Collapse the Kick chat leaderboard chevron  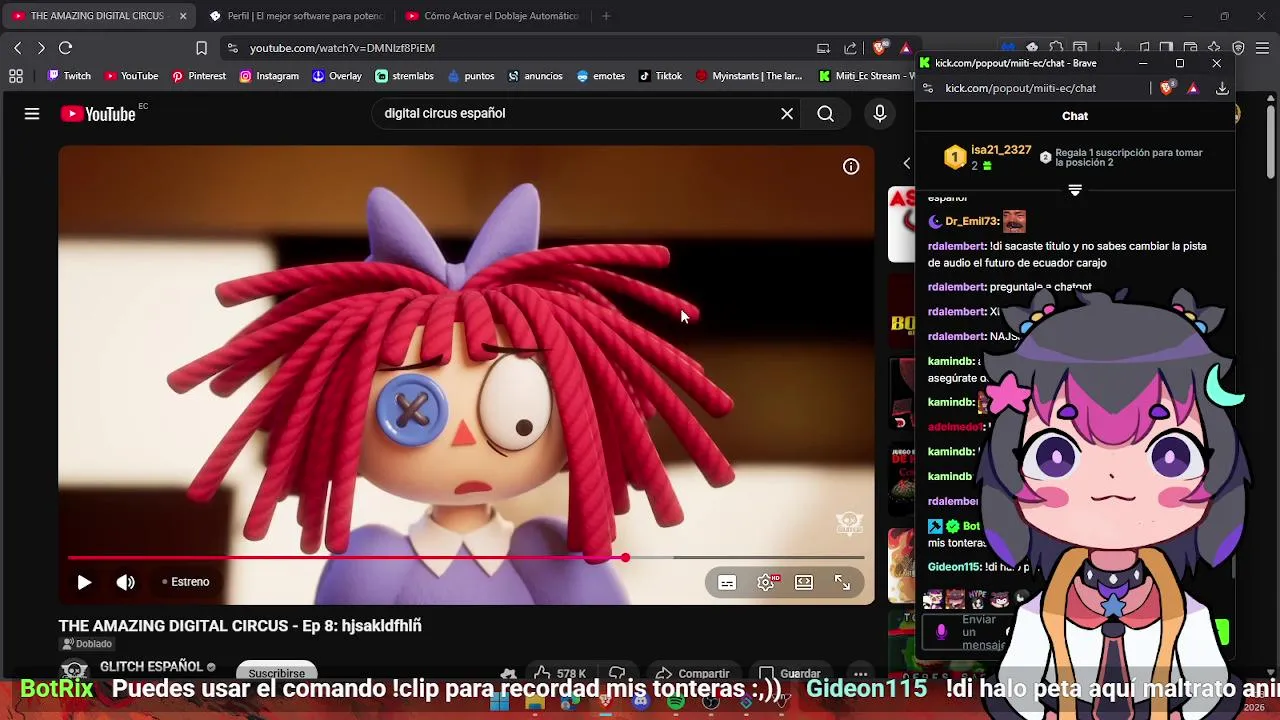pyautogui.click(x=1075, y=190)
